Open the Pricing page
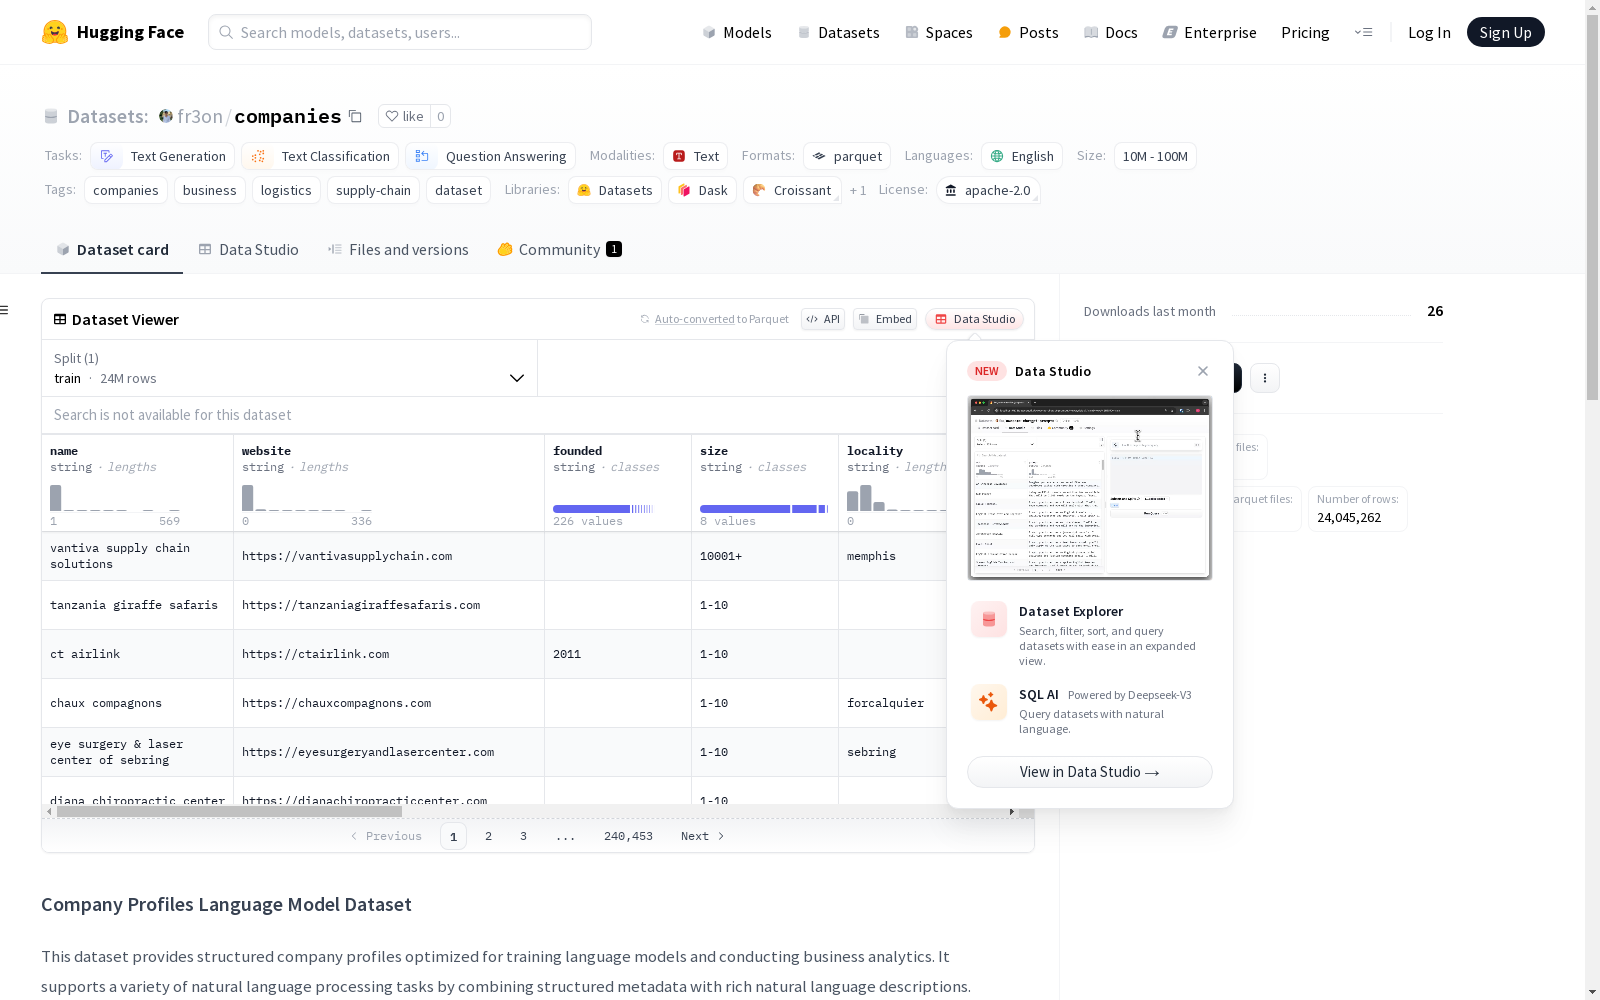The width and height of the screenshot is (1600, 1000). 1305,32
